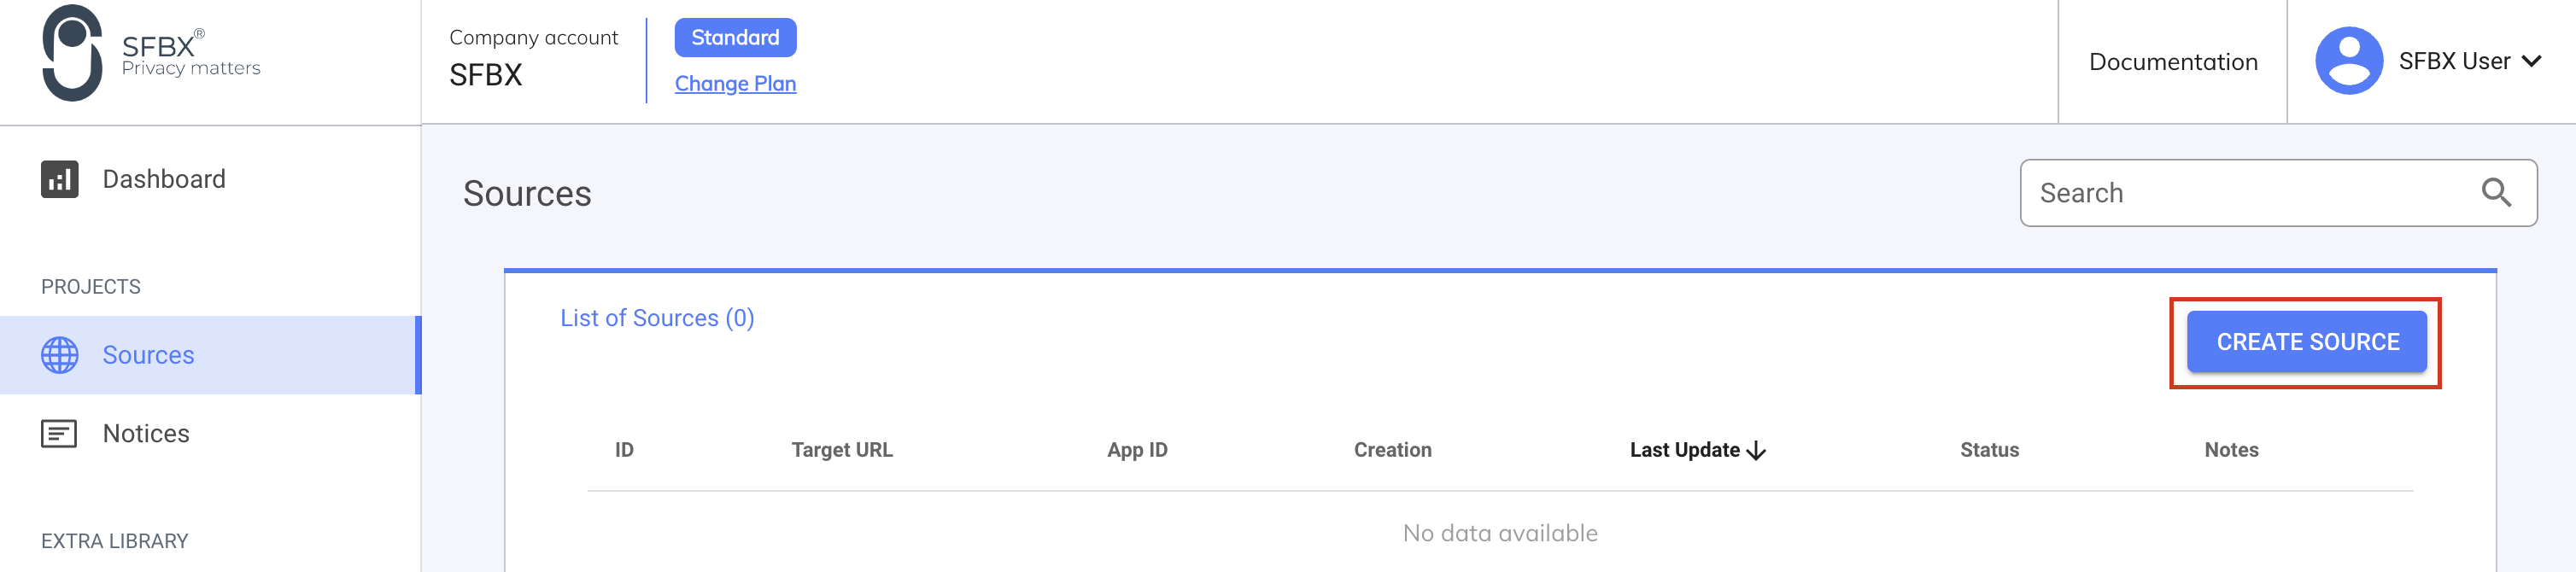2576x572 pixels.
Task: Click the Status column header
Action: click(x=1988, y=450)
